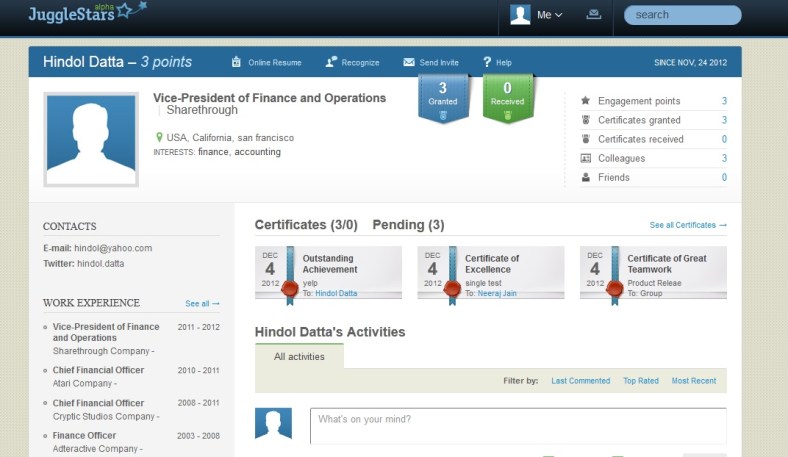Screen dimensions: 788x457
Task: Click the Help question mark icon
Action: (x=487, y=62)
